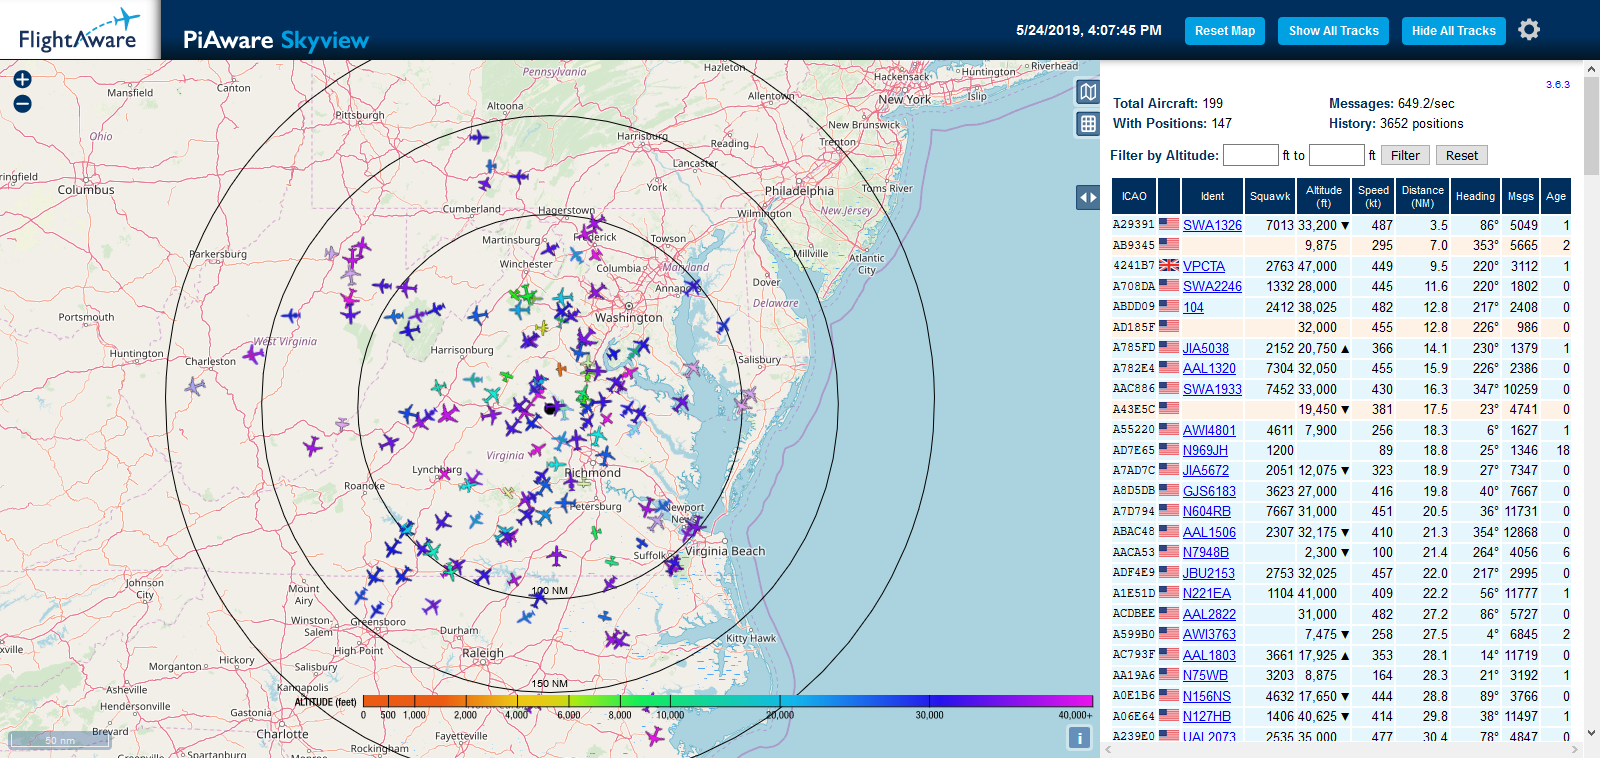
Task: Open flight link JIA5038
Action: click(x=1206, y=348)
